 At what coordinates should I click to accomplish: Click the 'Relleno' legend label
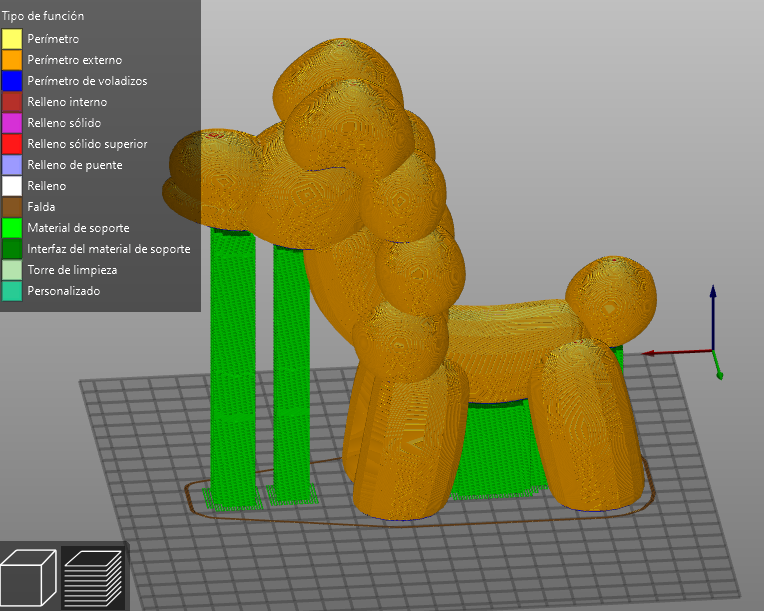point(47,186)
